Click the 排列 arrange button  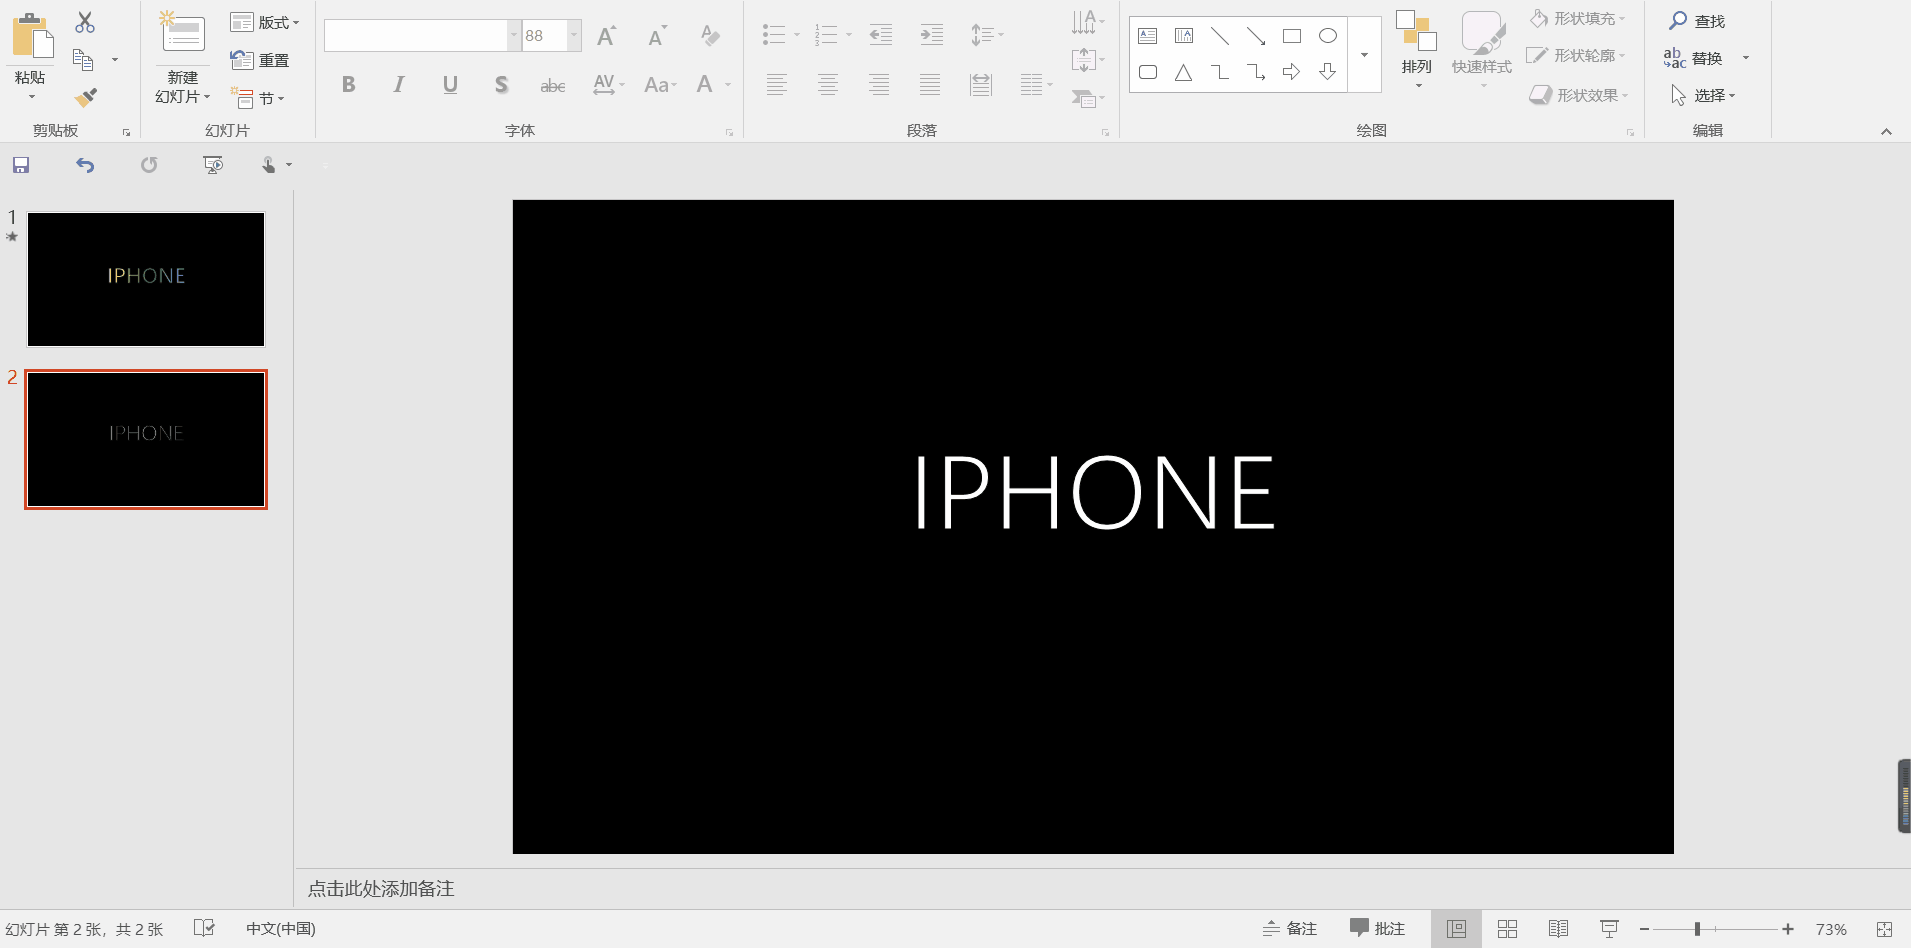[x=1417, y=48]
